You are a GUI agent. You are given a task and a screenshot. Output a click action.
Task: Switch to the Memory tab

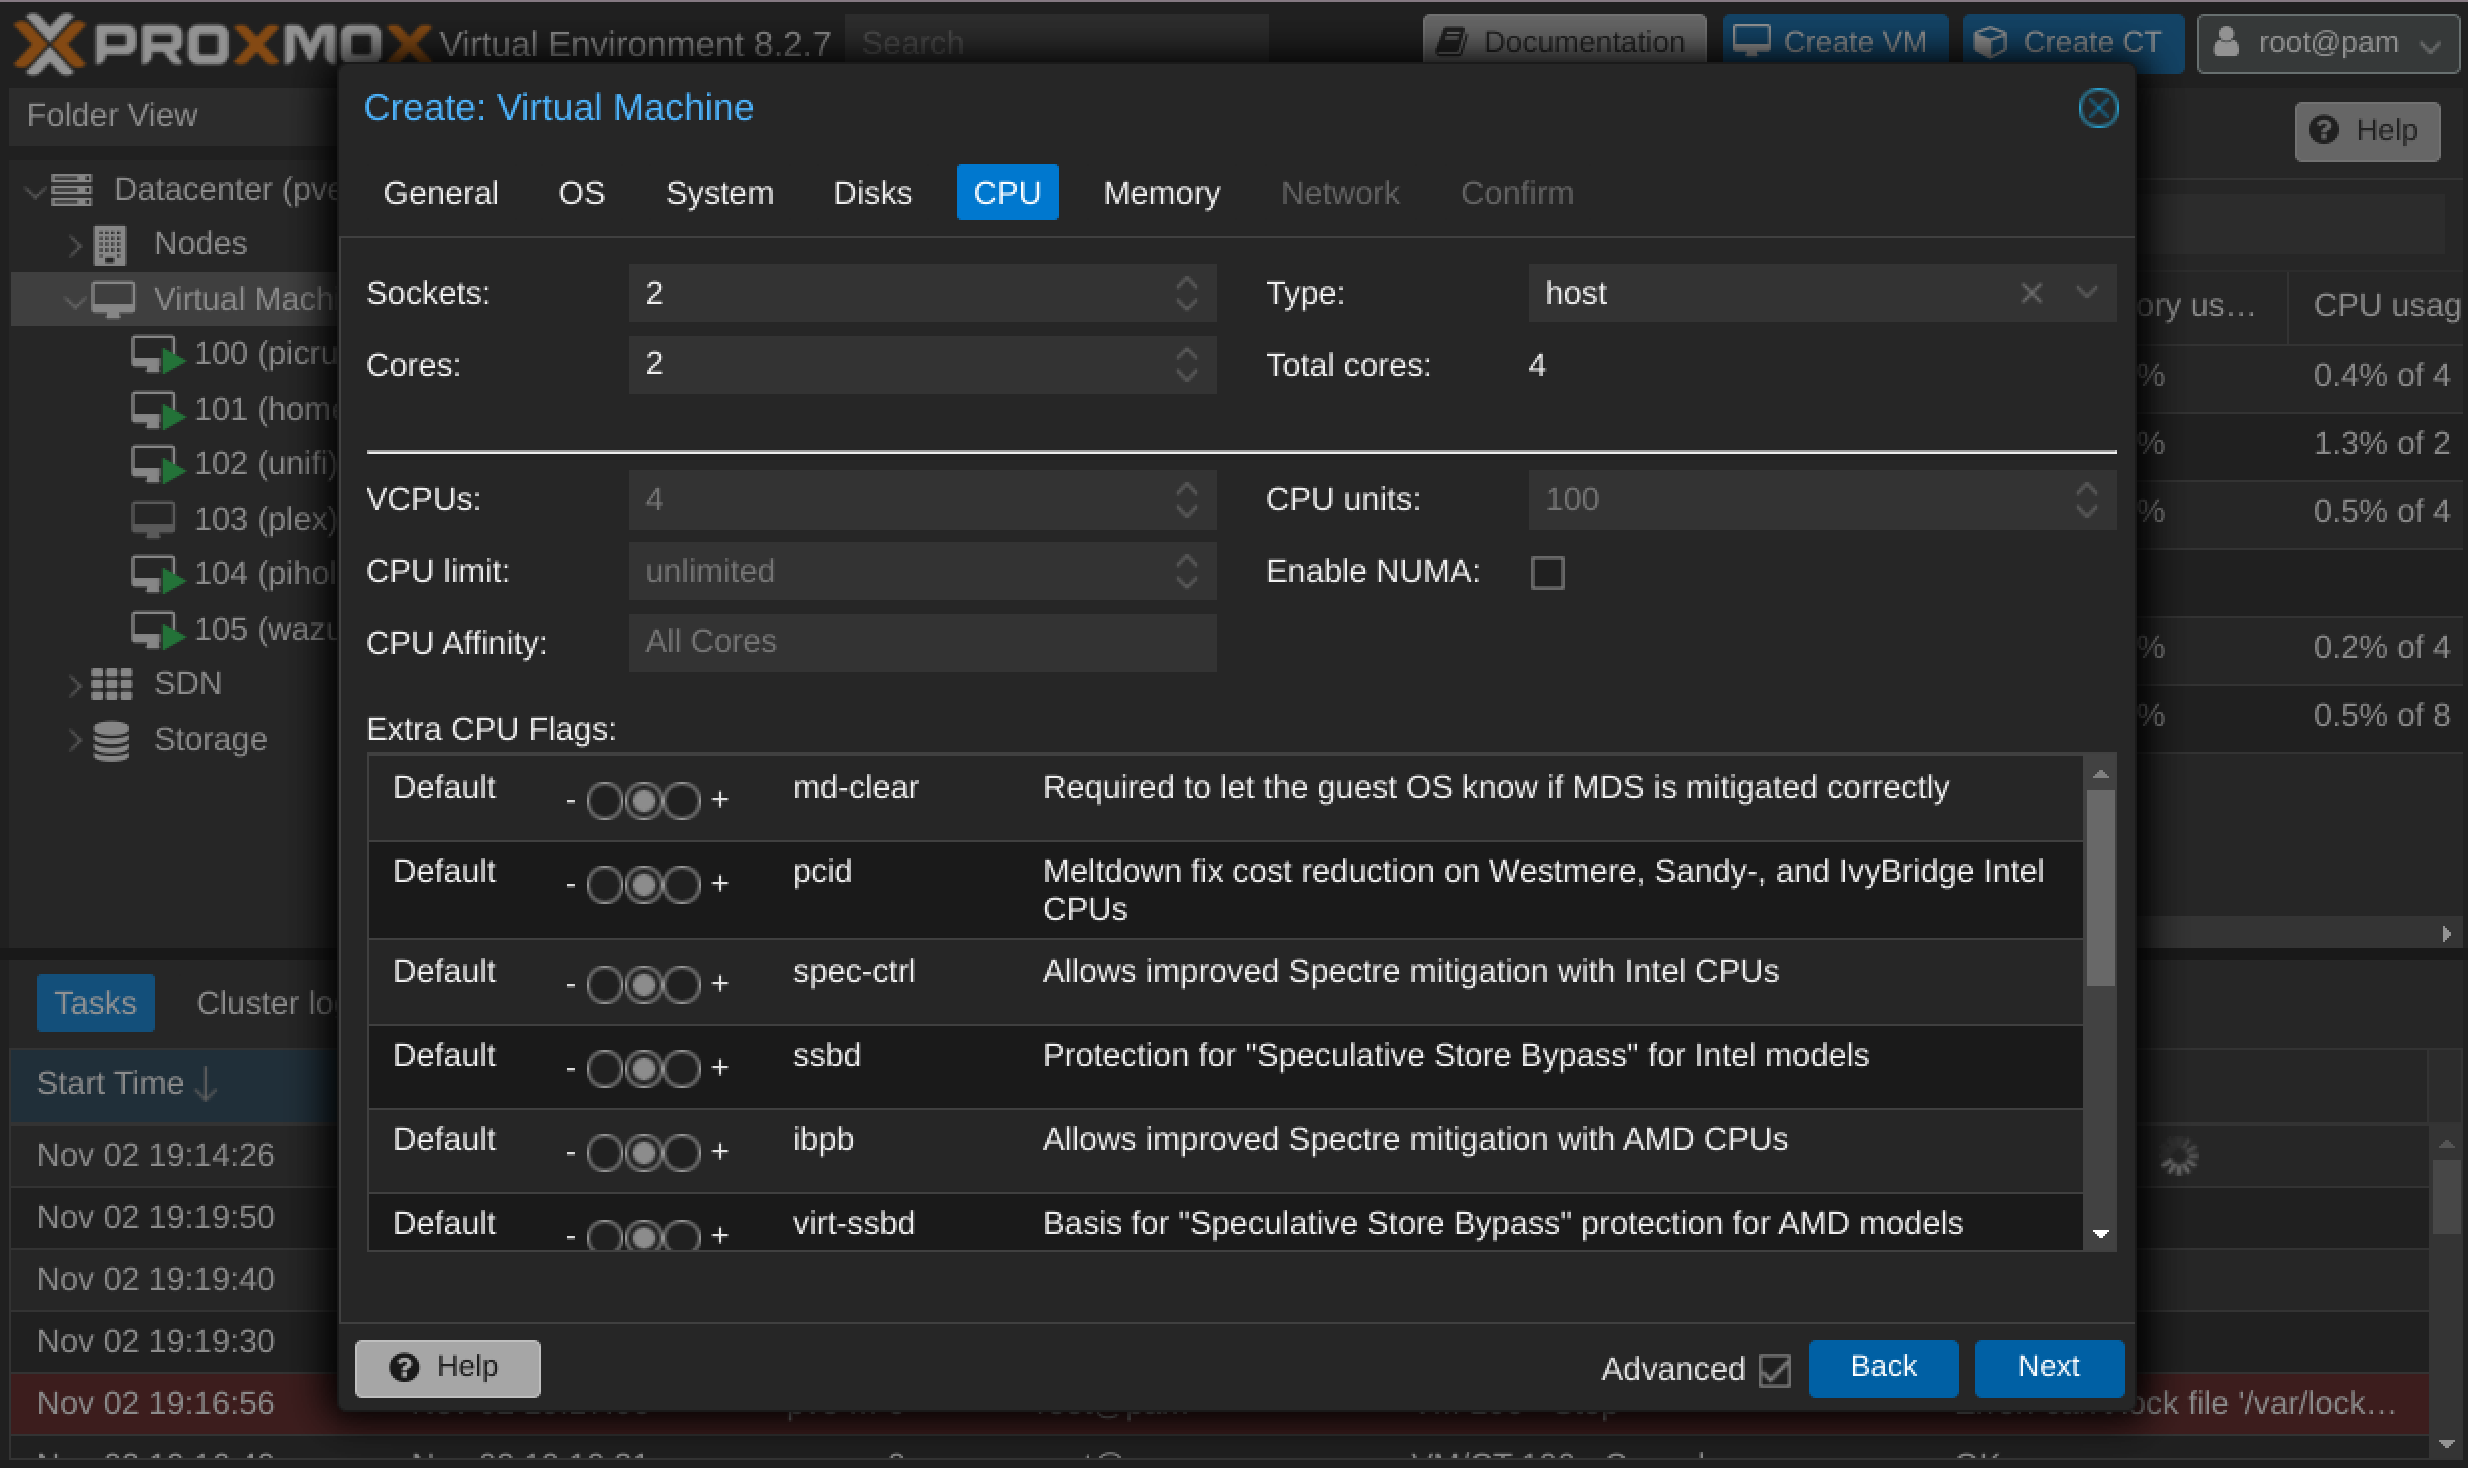click(x=1162, y=194)
